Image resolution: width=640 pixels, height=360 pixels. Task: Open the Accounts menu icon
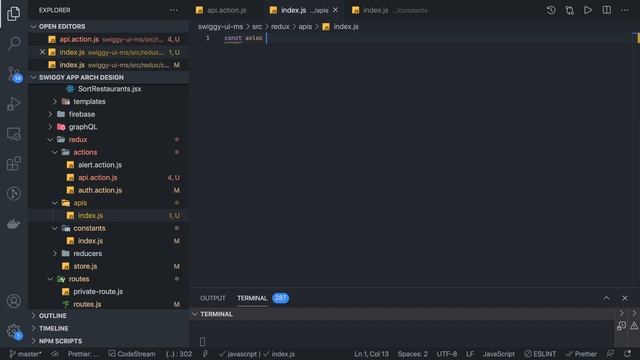pos(14,301)
